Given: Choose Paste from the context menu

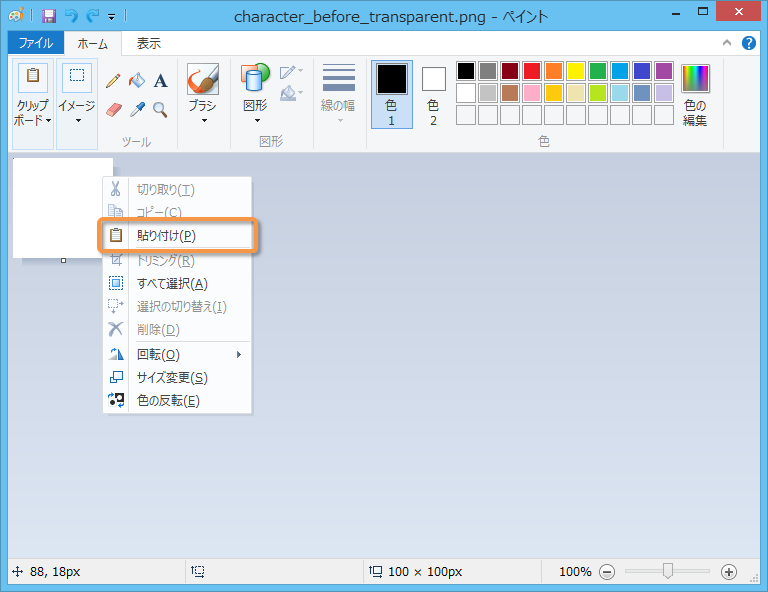Looking at the screenshot, I should [166, 236].
